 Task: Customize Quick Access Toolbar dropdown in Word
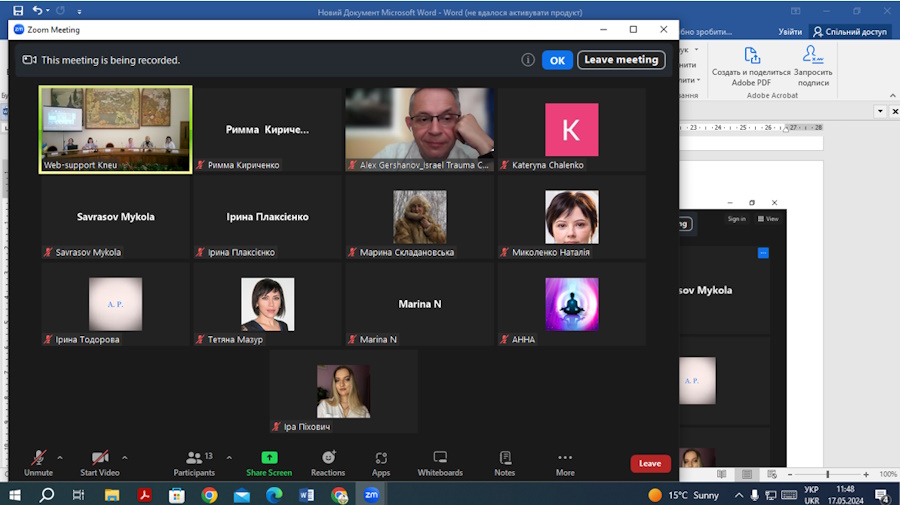(79, 11)
